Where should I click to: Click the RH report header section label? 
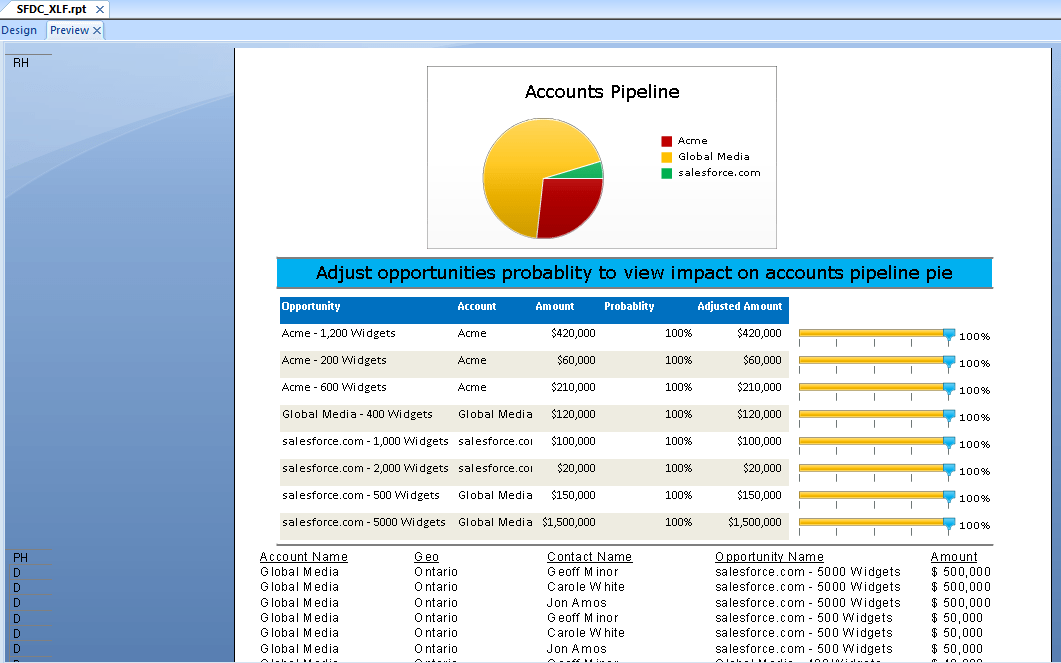point(21,63)
